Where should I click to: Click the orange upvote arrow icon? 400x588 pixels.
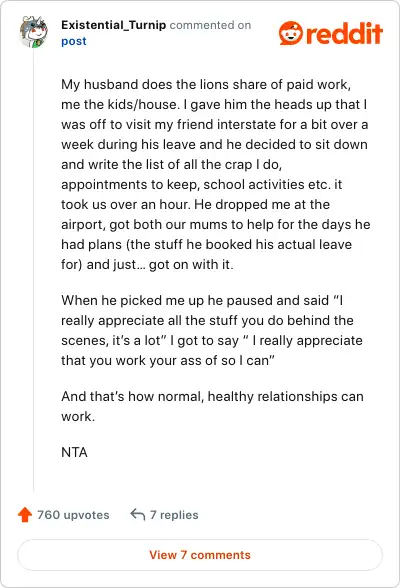pyautogui.click(x=25, y=514)
